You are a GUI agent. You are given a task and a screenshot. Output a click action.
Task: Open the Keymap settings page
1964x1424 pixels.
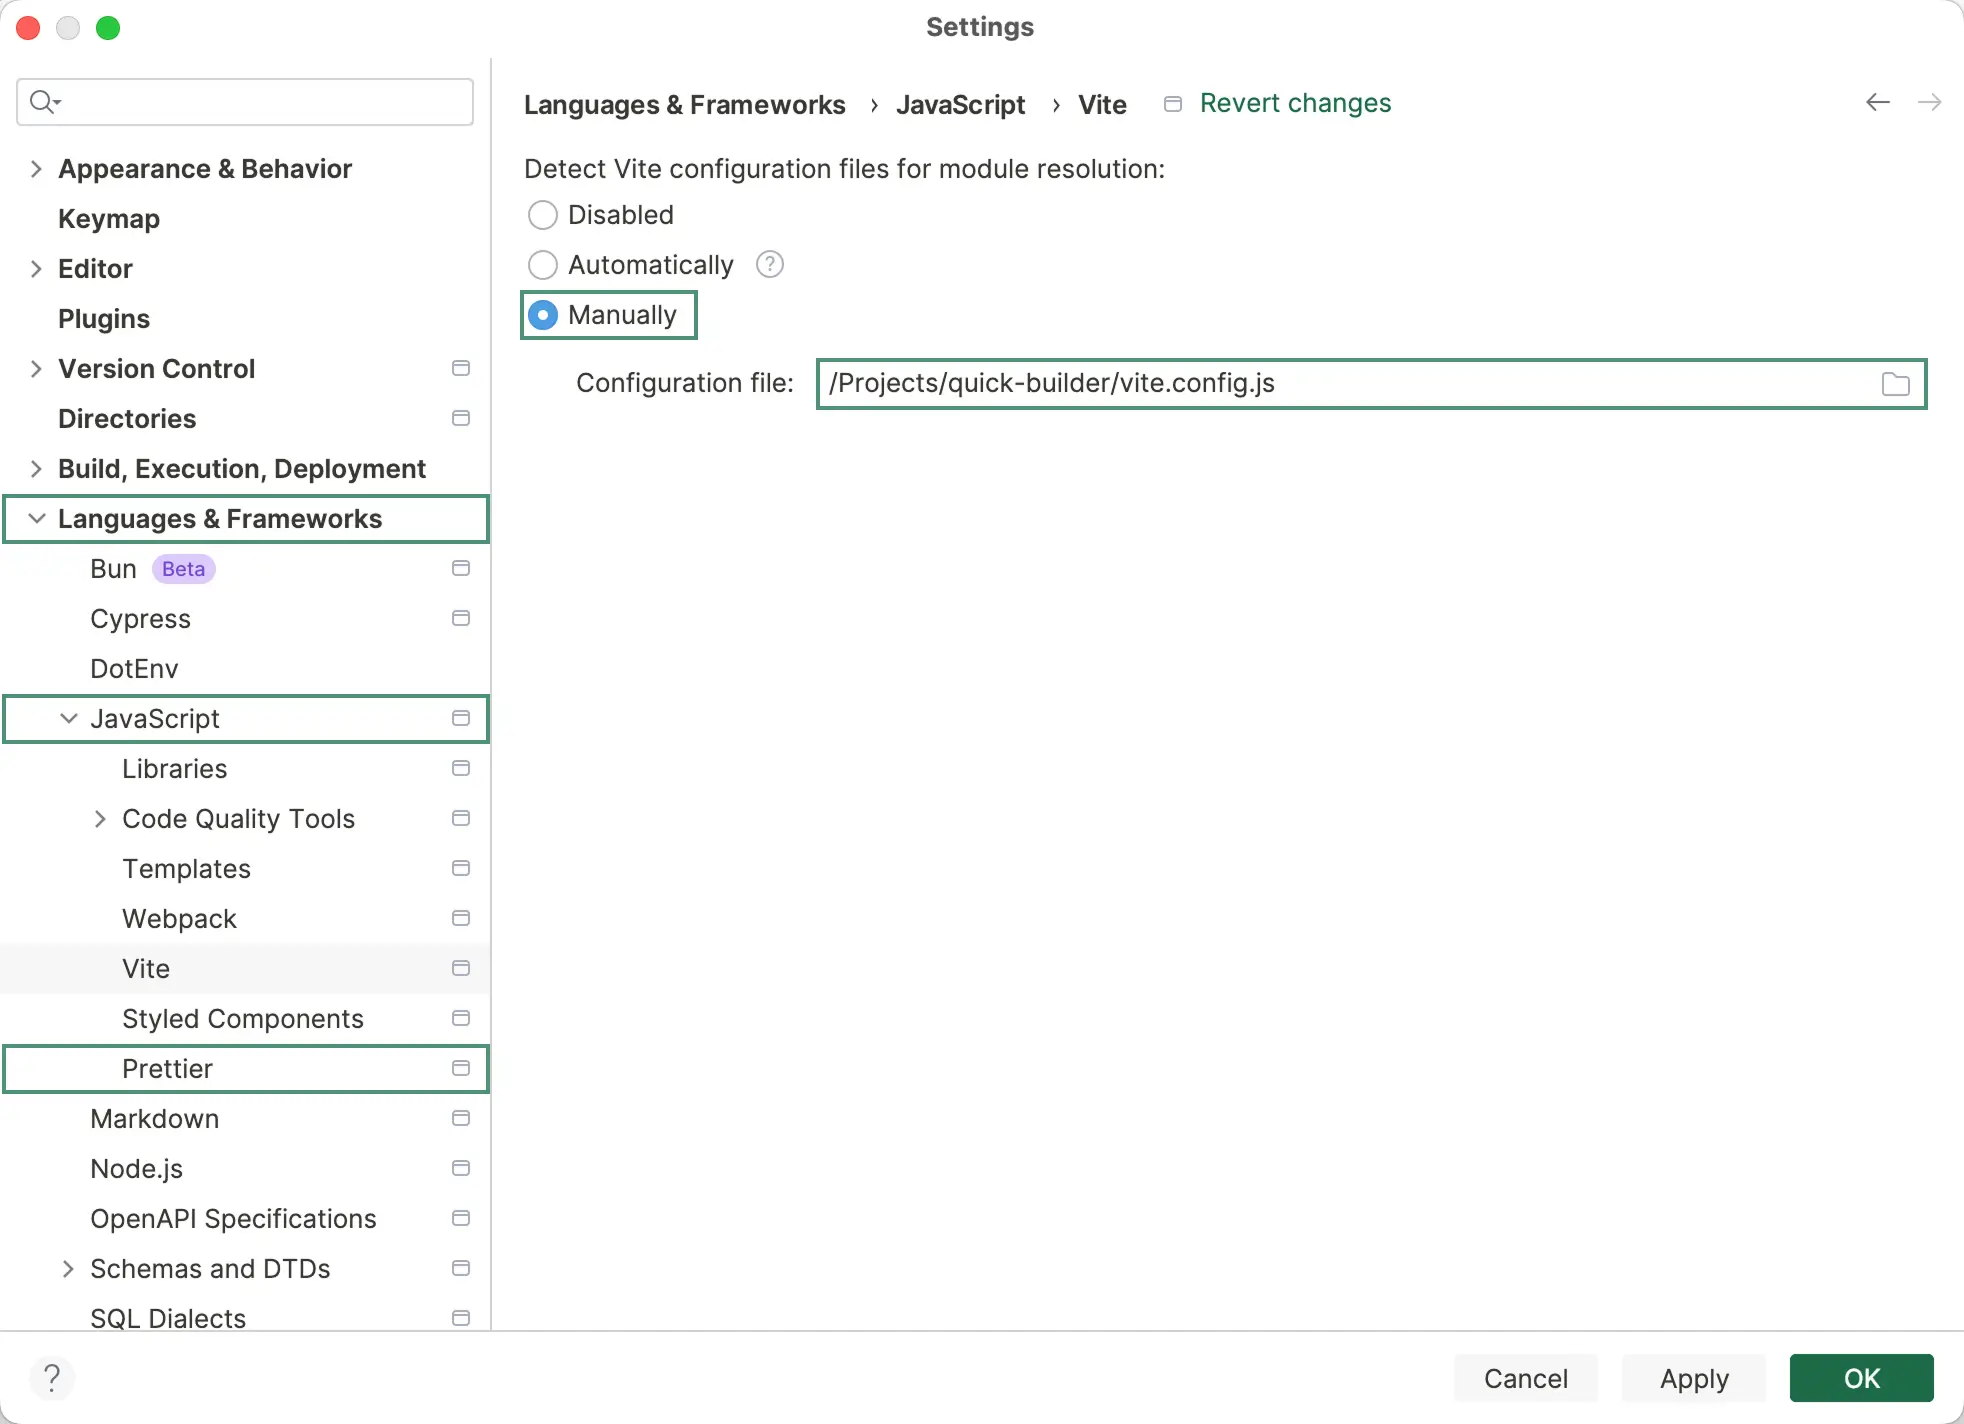[109, 219]
